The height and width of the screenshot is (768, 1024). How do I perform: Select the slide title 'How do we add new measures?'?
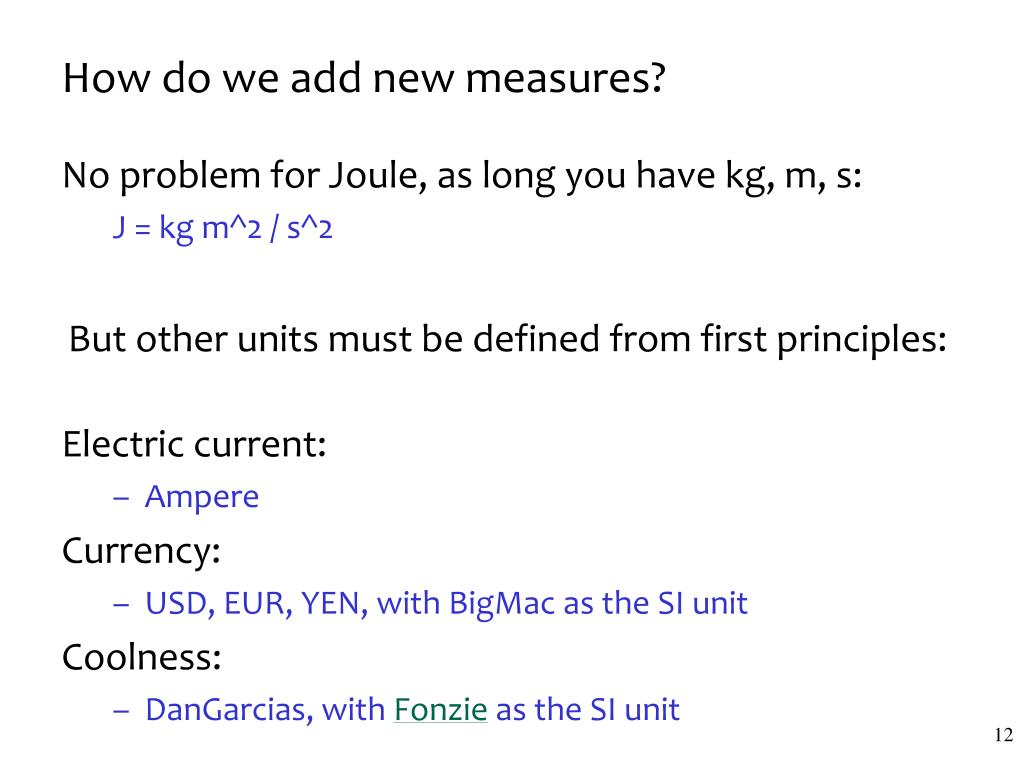point(364,78)
